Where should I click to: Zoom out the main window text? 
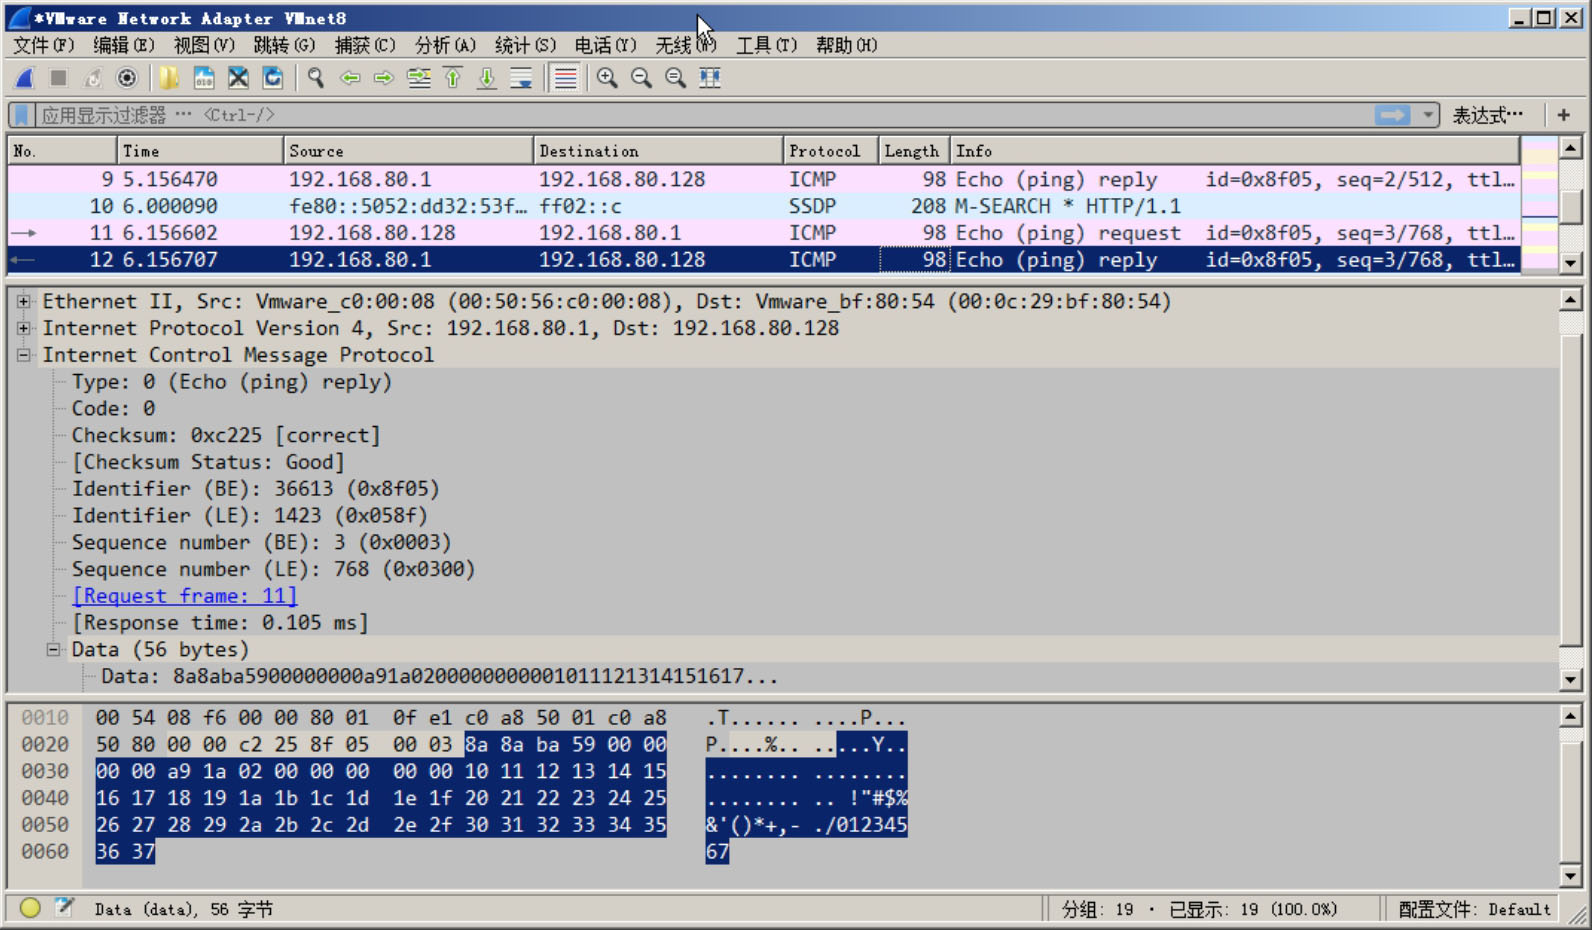tap(641, 78)
